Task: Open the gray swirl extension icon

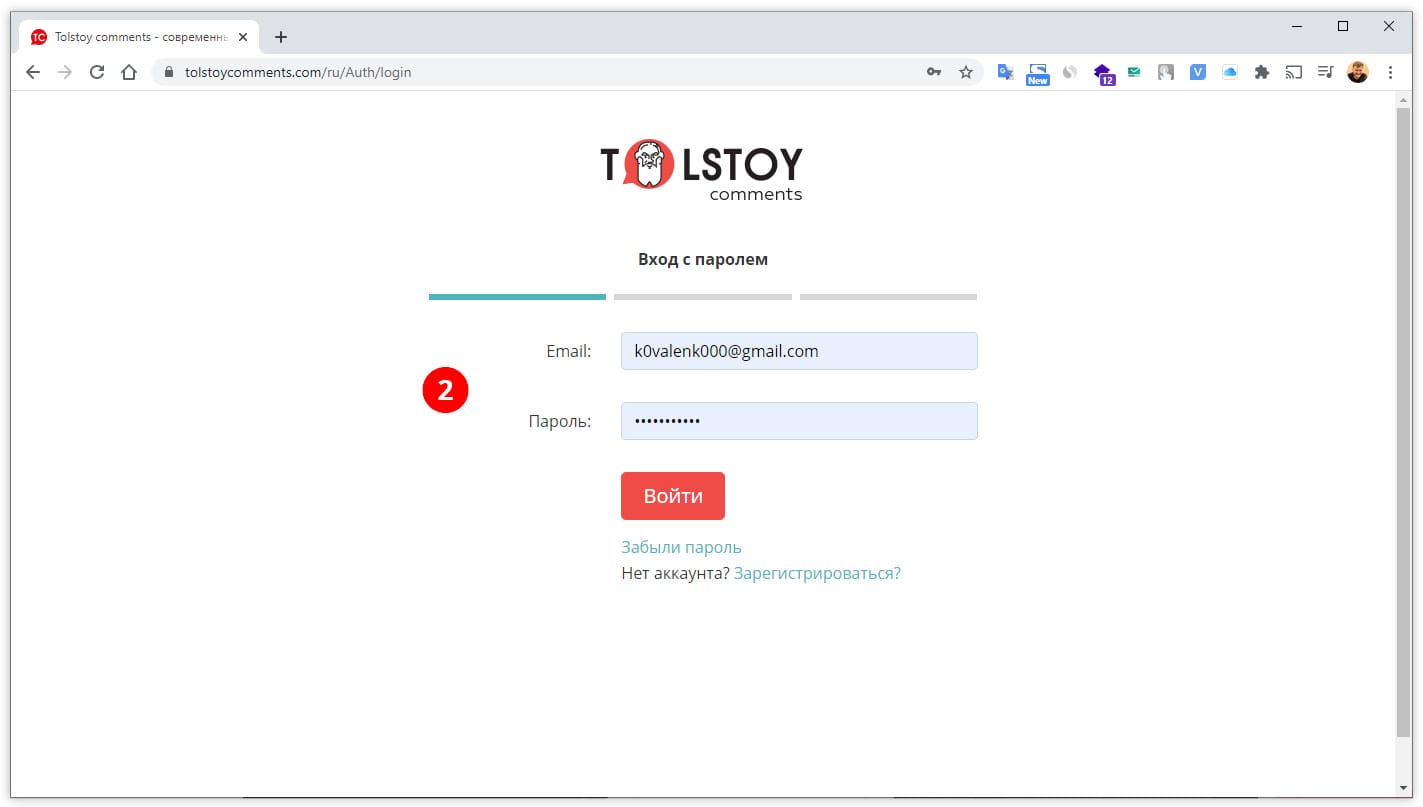Action: point(1070,72)
